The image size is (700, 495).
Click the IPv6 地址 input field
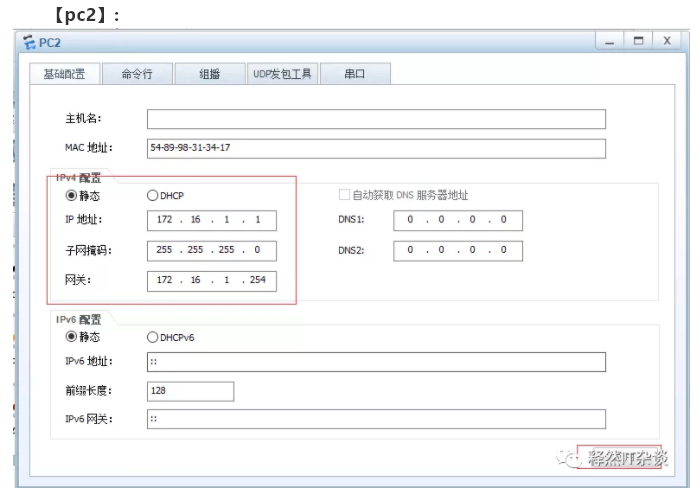pos(376,362)
